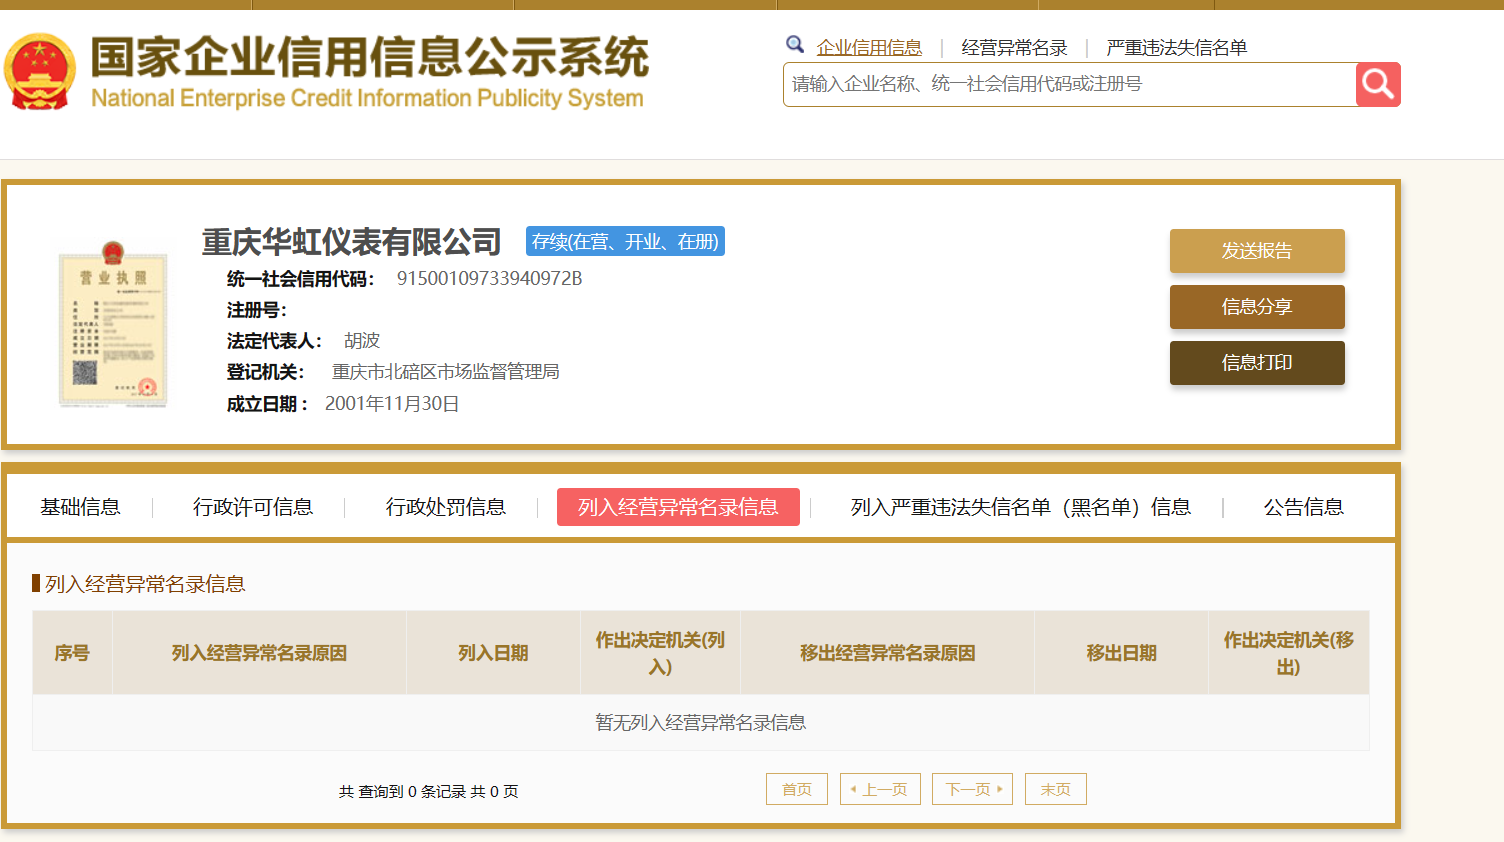The image size is (1504, 842).
Task: Click the 作出决定机关(移出) column header
Action: coord(1288,653)
